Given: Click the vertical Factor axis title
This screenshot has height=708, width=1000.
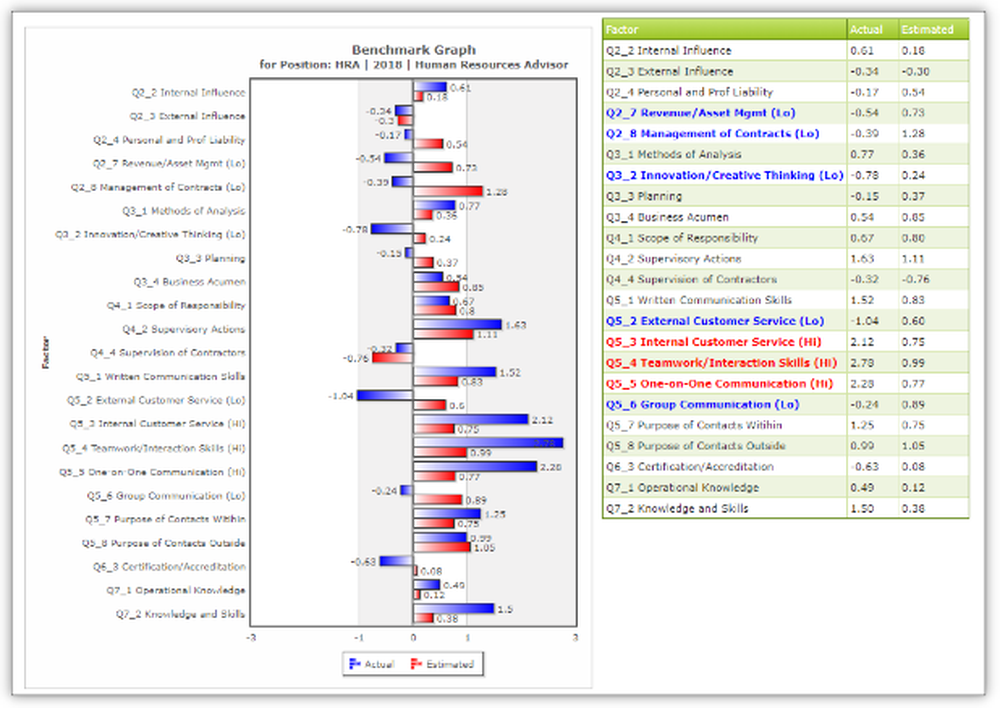Looking at the screenshot, I should point(45,353).
